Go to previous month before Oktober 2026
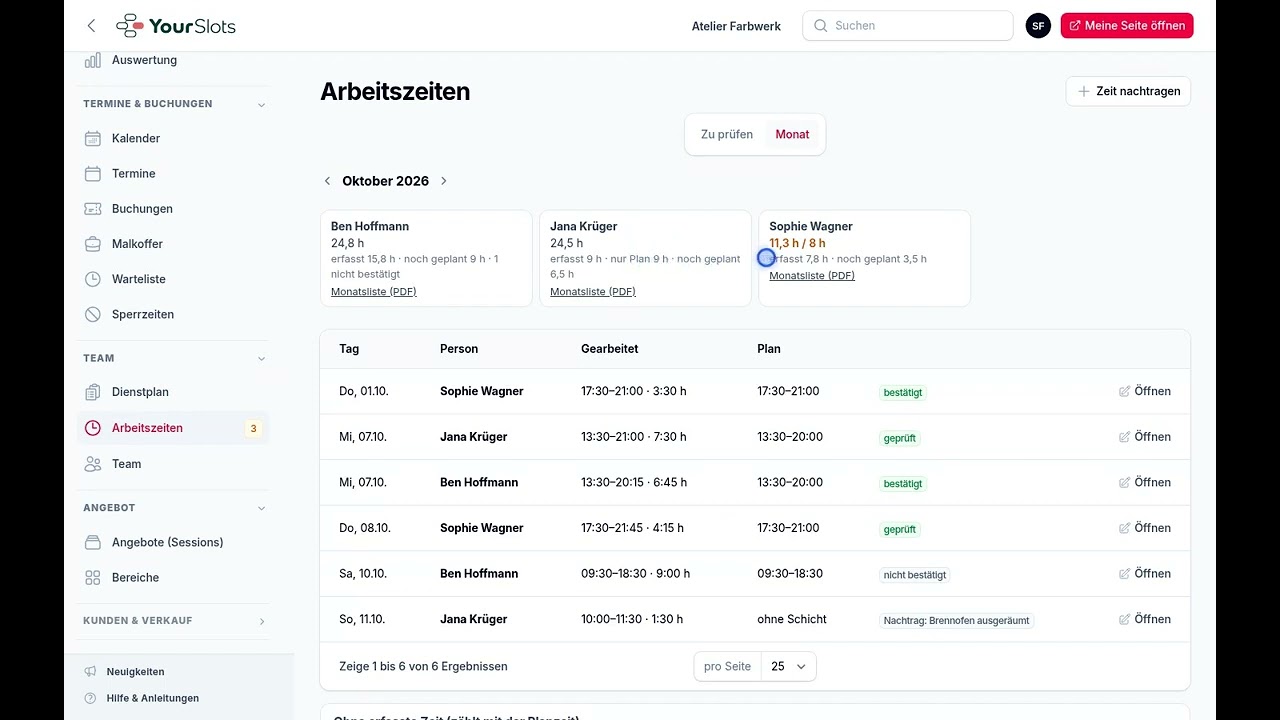Screen dimensions: 1280x720 [x=327, y=181]
